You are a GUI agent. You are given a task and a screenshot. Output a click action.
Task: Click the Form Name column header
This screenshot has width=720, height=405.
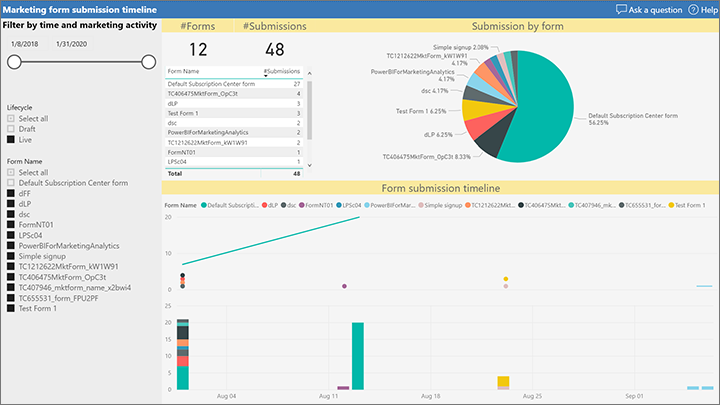(x=183, y=71)
